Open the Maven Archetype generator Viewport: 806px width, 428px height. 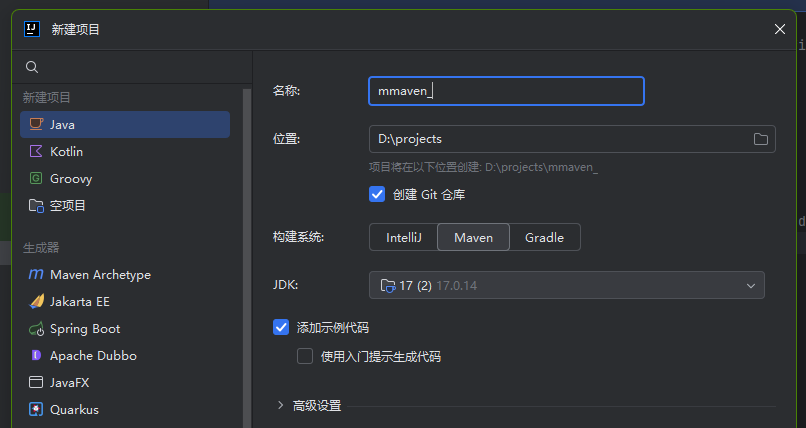[x=100, y=274]
